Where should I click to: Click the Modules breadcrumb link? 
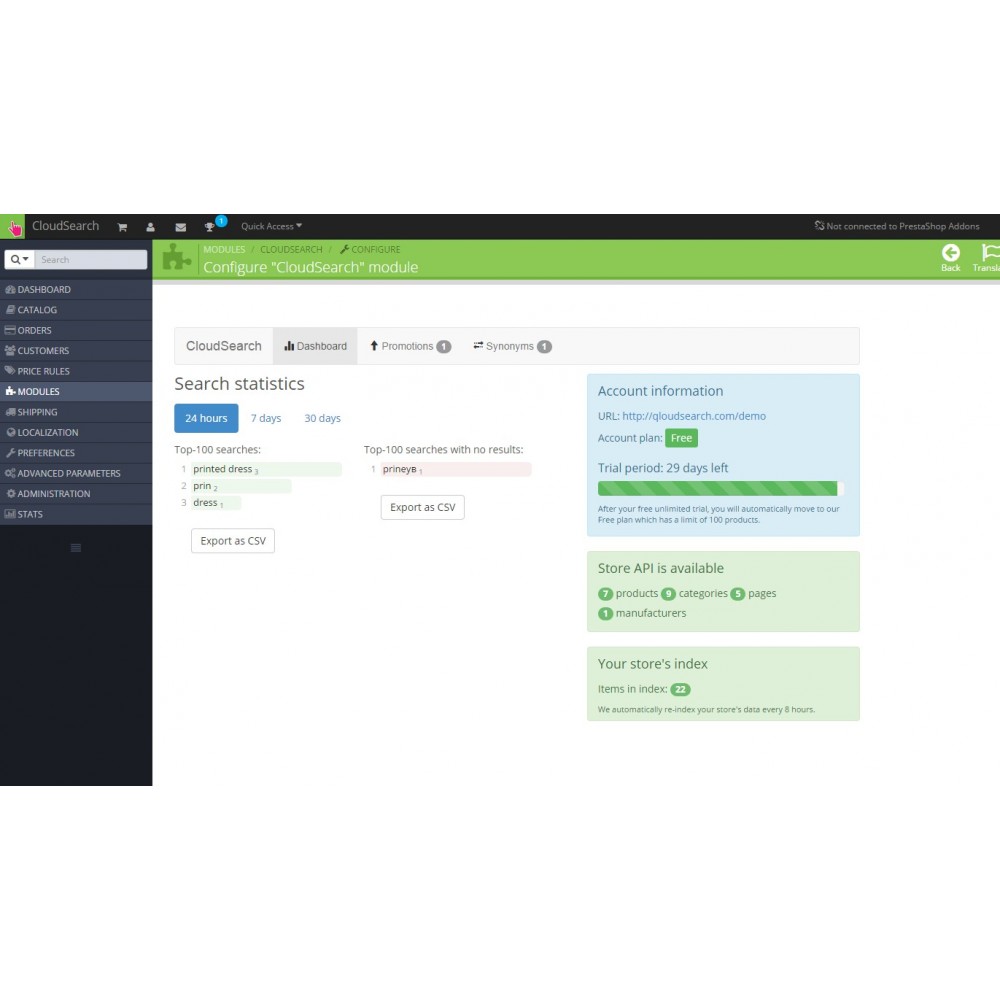coord(224,249)
